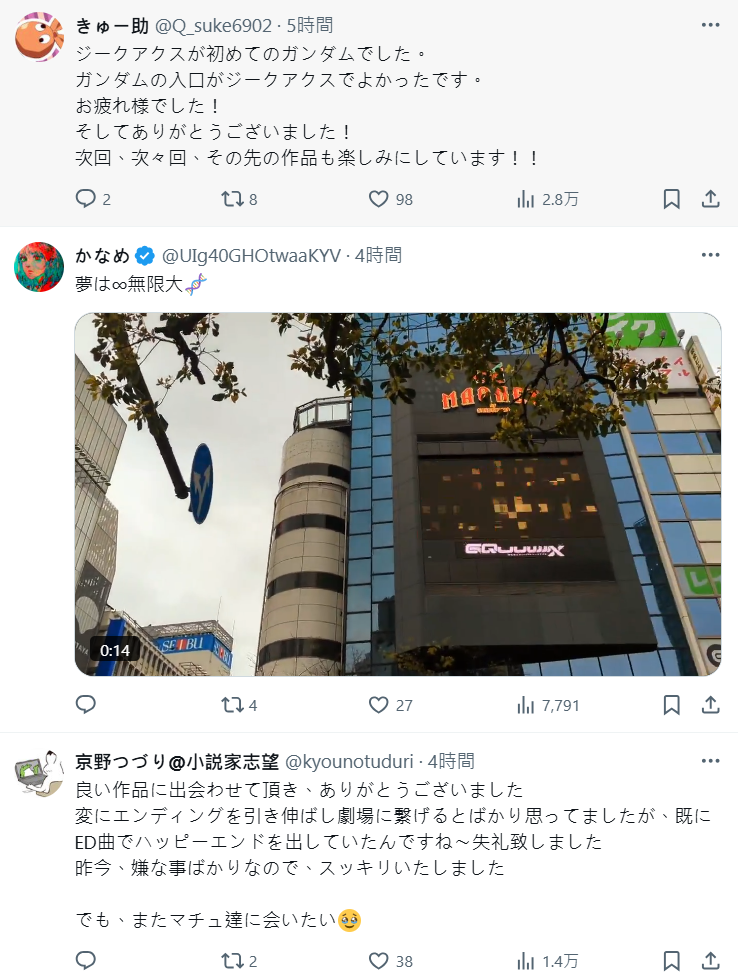The width and height of the screenshot is (738, 973).
Task: Open more options for 京野つづり's tweet
Action: [710, 761]
